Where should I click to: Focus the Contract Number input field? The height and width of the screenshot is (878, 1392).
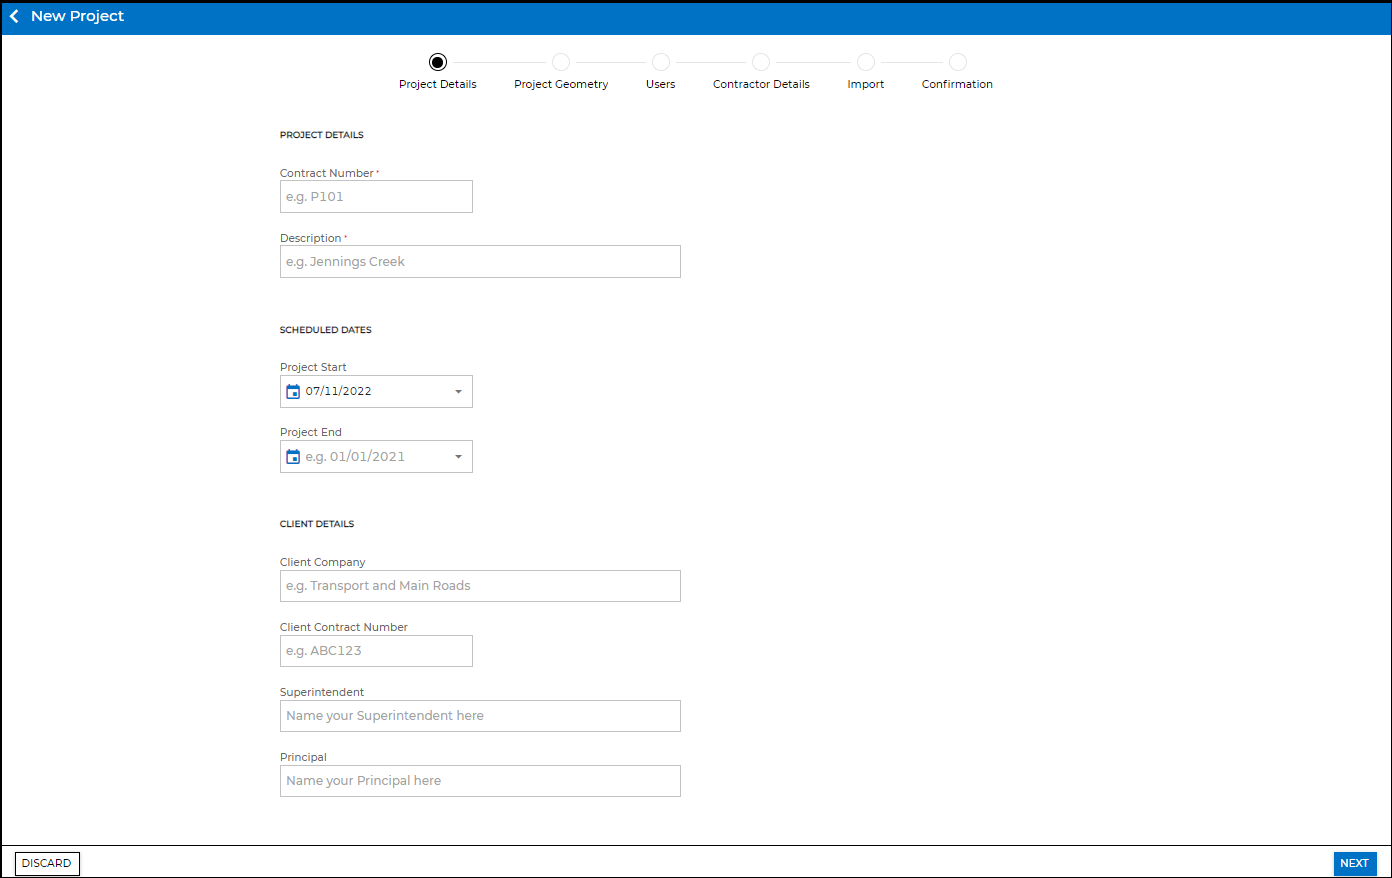click(376, 197)
